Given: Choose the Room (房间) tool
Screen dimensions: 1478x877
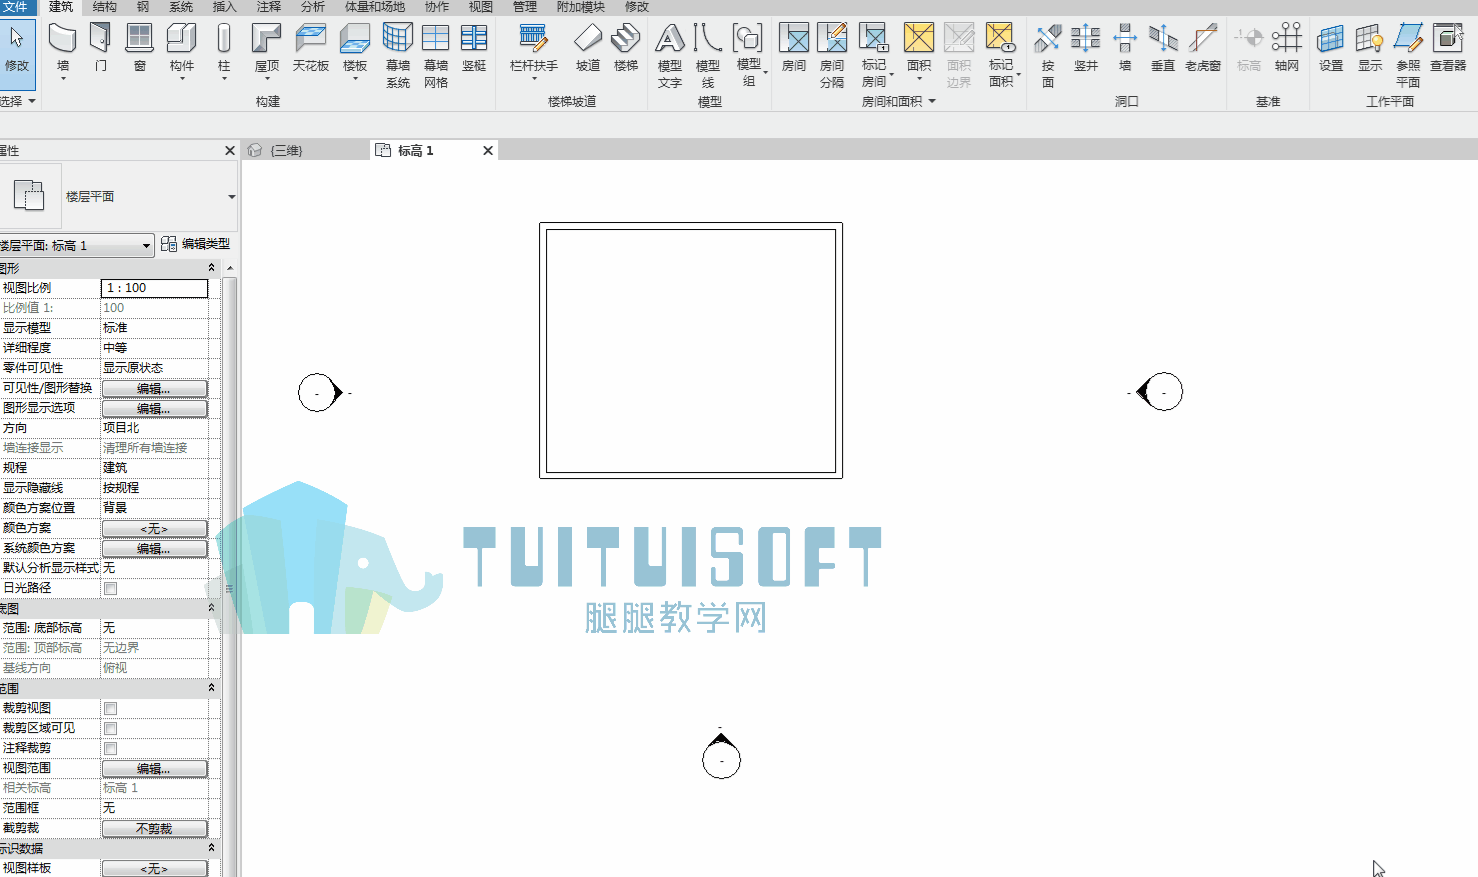Looking at the screenshot, I should [794, 49].
